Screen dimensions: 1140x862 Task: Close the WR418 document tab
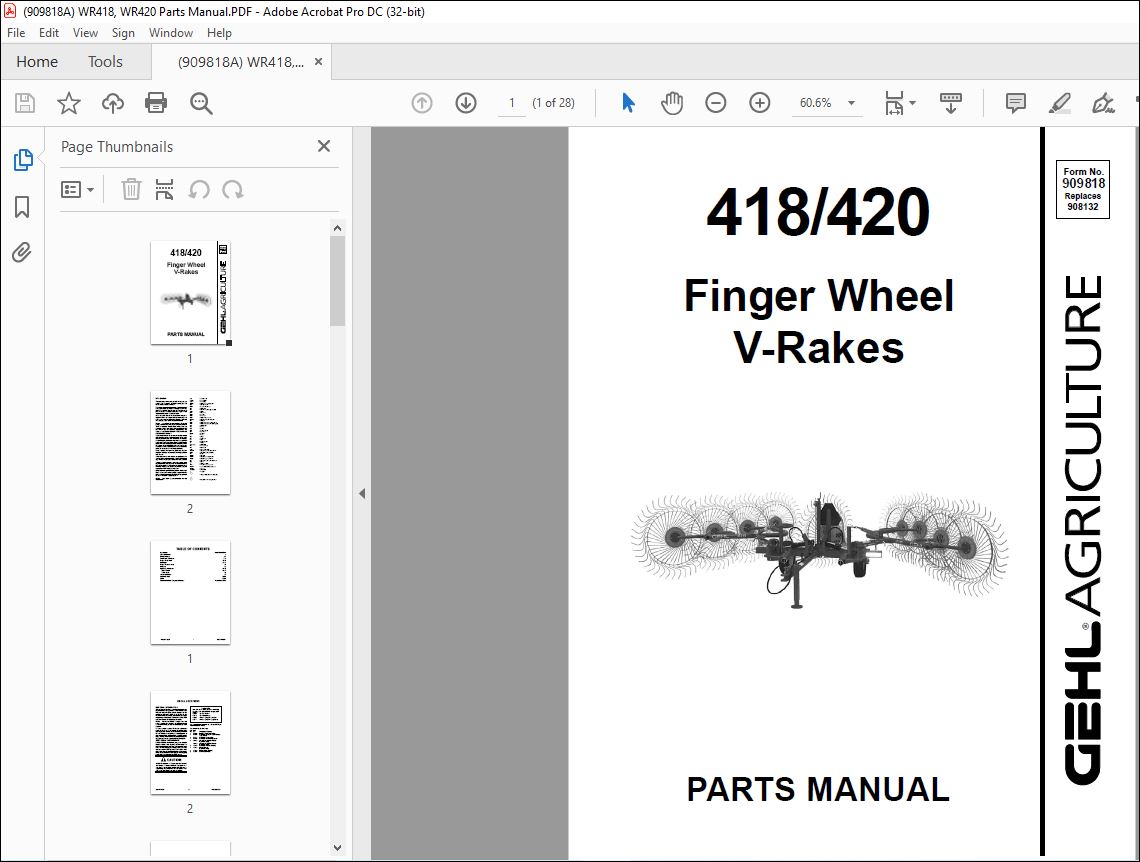tap(318, 62)
